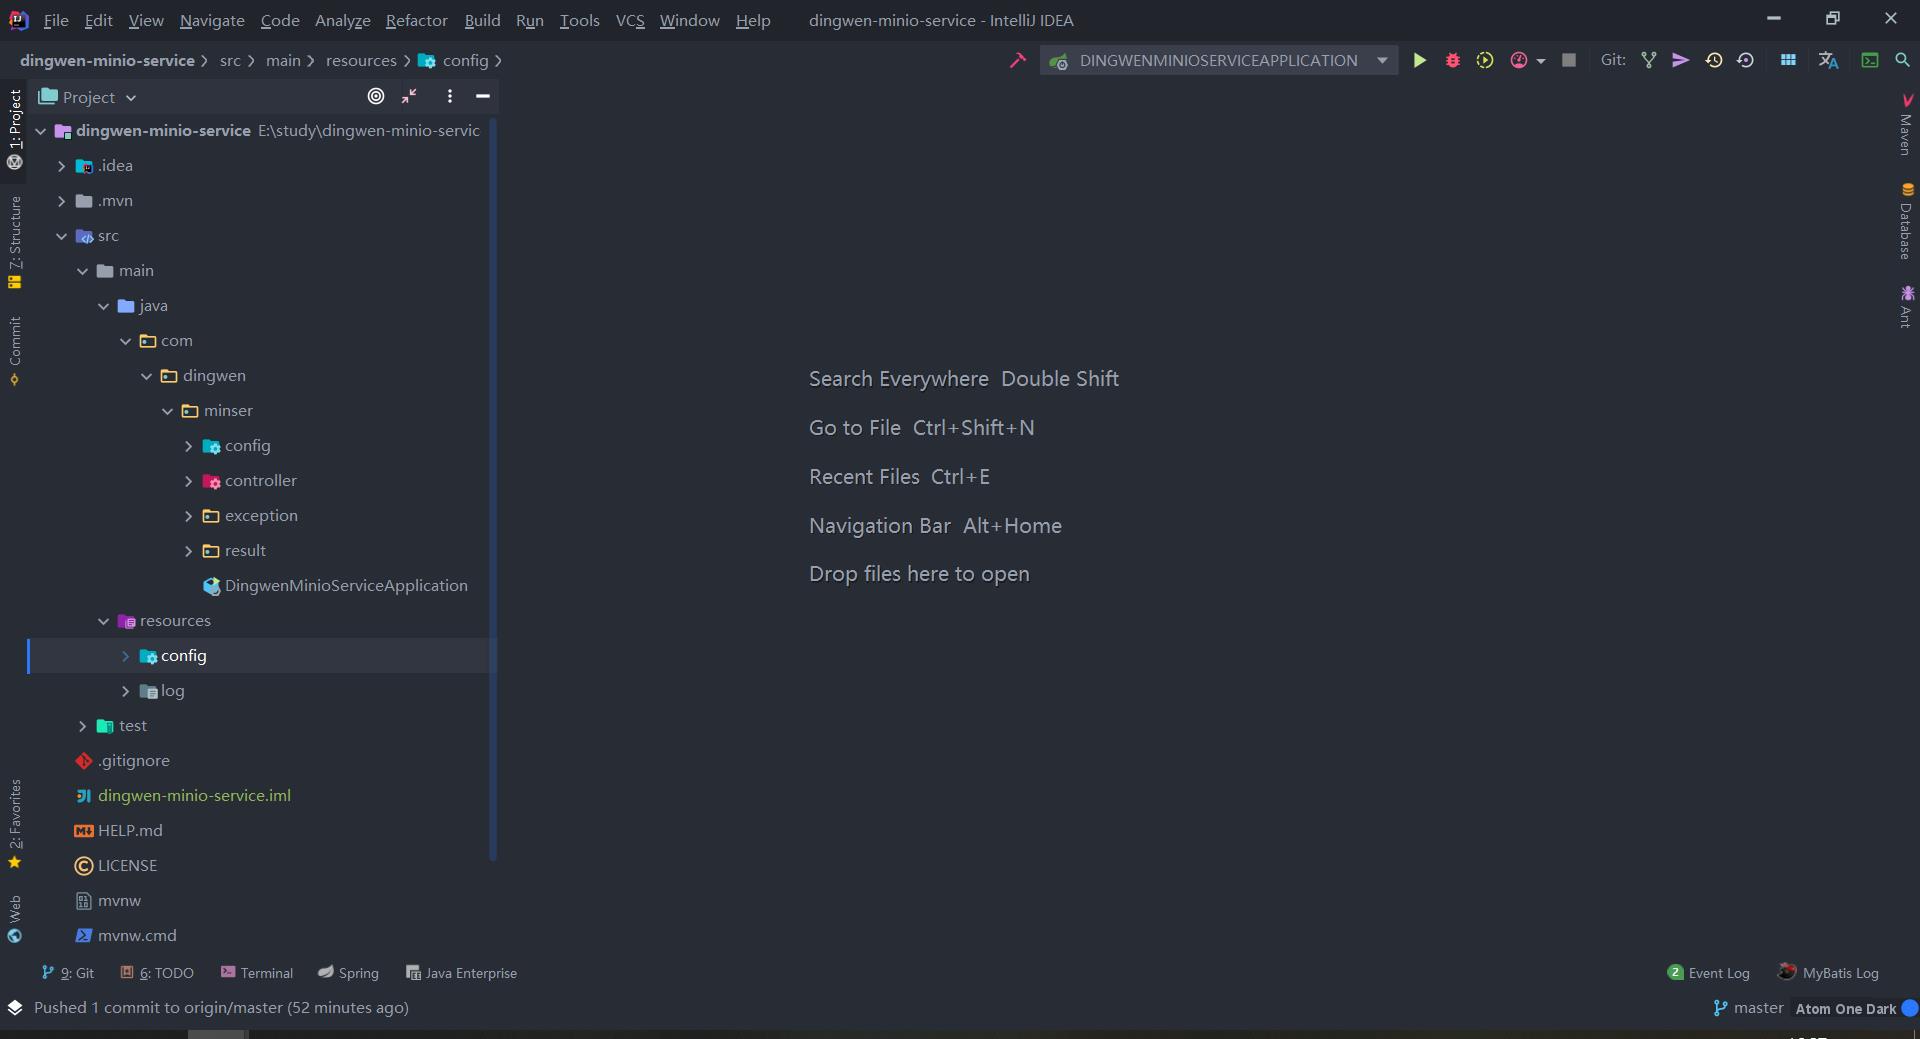Open Search Everywhere magnifier icon
1920x1039 pixels.
[1902, 61]
